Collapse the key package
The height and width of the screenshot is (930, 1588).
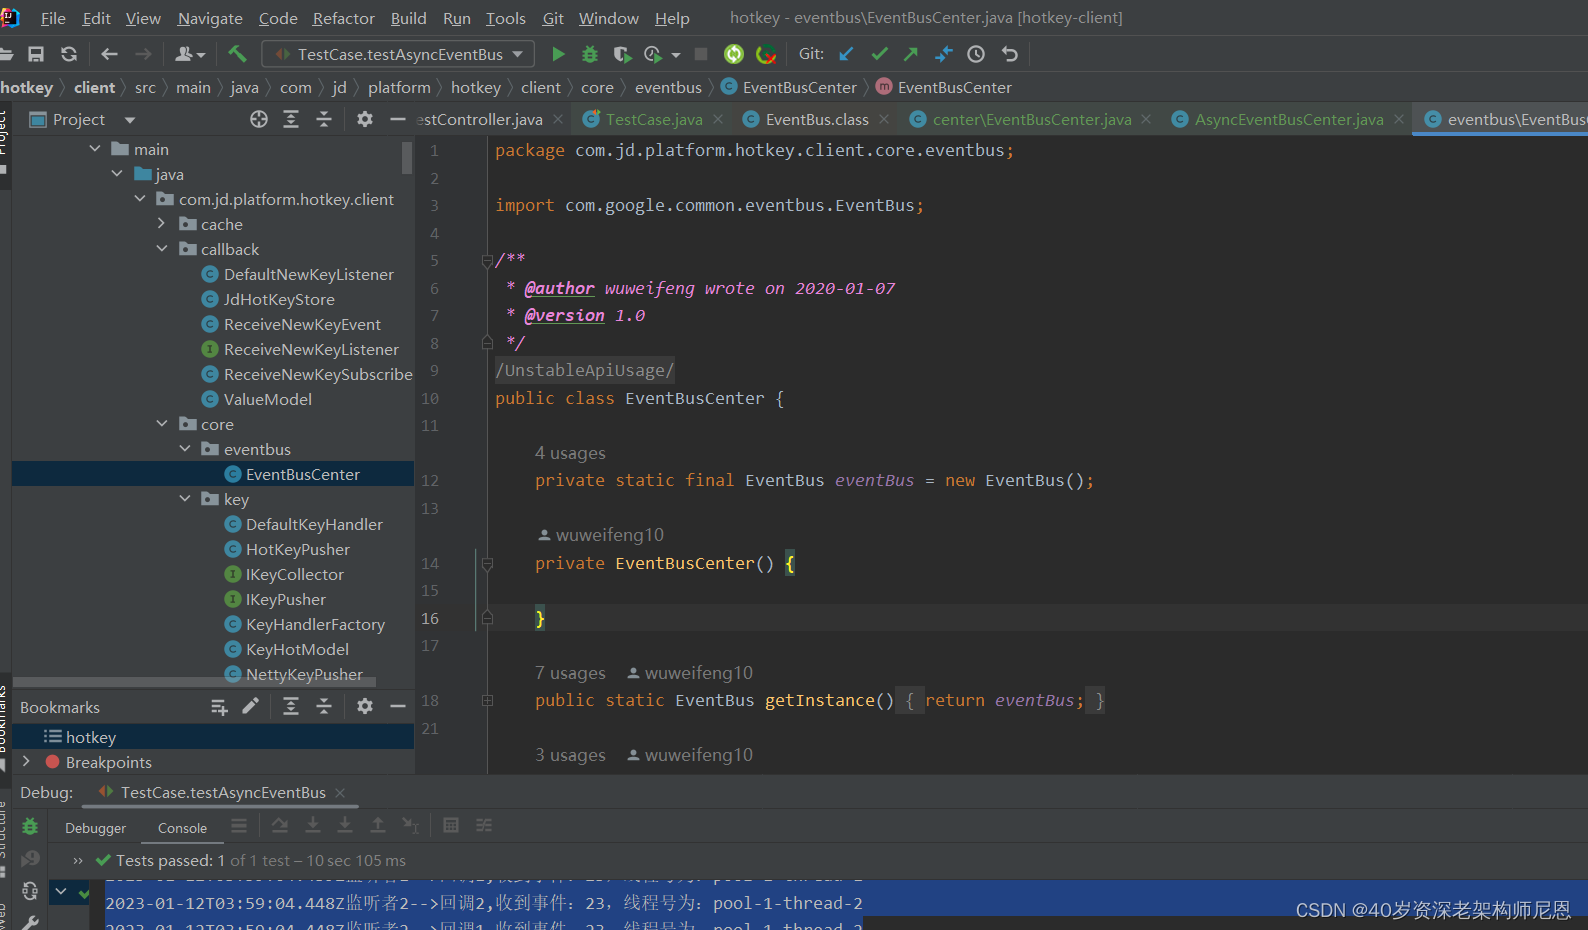pyautogui.click(x=185, y=499)
